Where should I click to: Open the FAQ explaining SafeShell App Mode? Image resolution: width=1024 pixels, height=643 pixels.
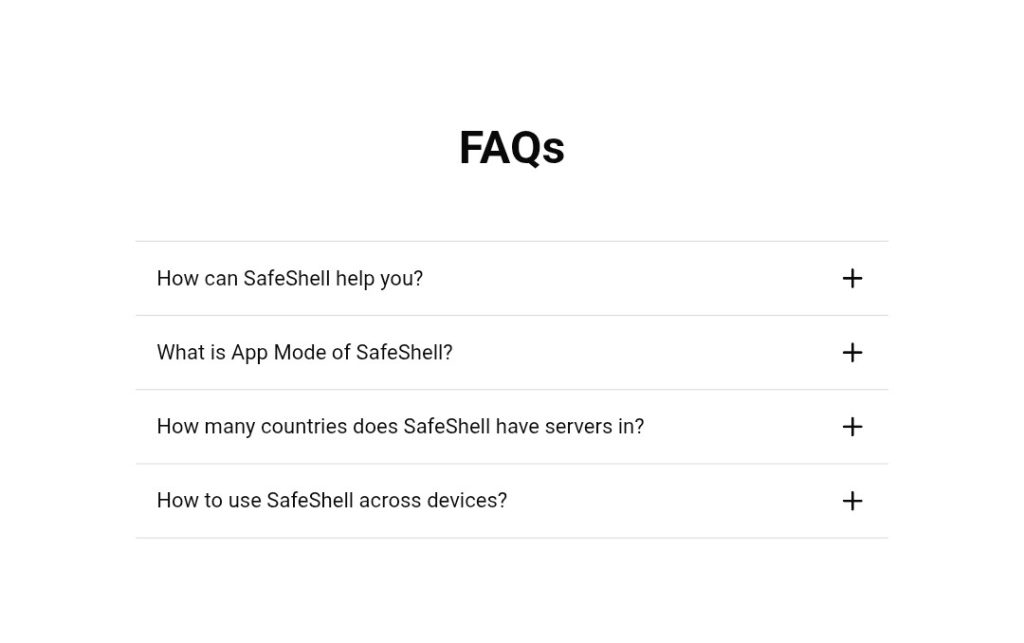click(x=305, y=353)
